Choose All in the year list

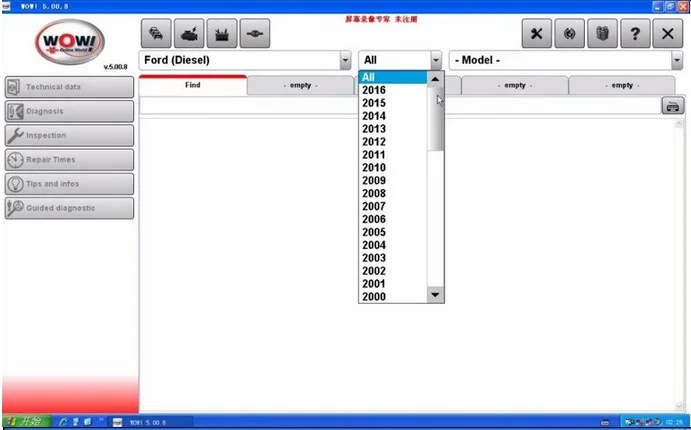coord(393,78)
